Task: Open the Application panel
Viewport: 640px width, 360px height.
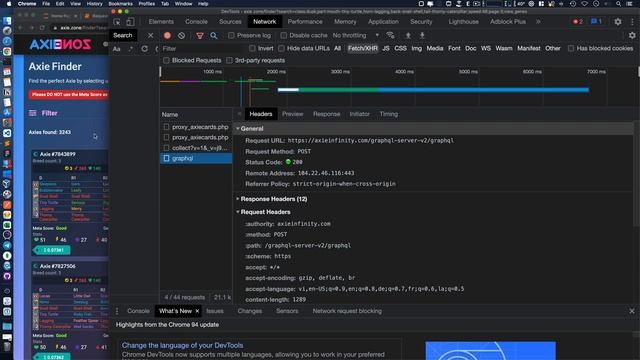Action: pyautogui.click(x=383, y=22)
